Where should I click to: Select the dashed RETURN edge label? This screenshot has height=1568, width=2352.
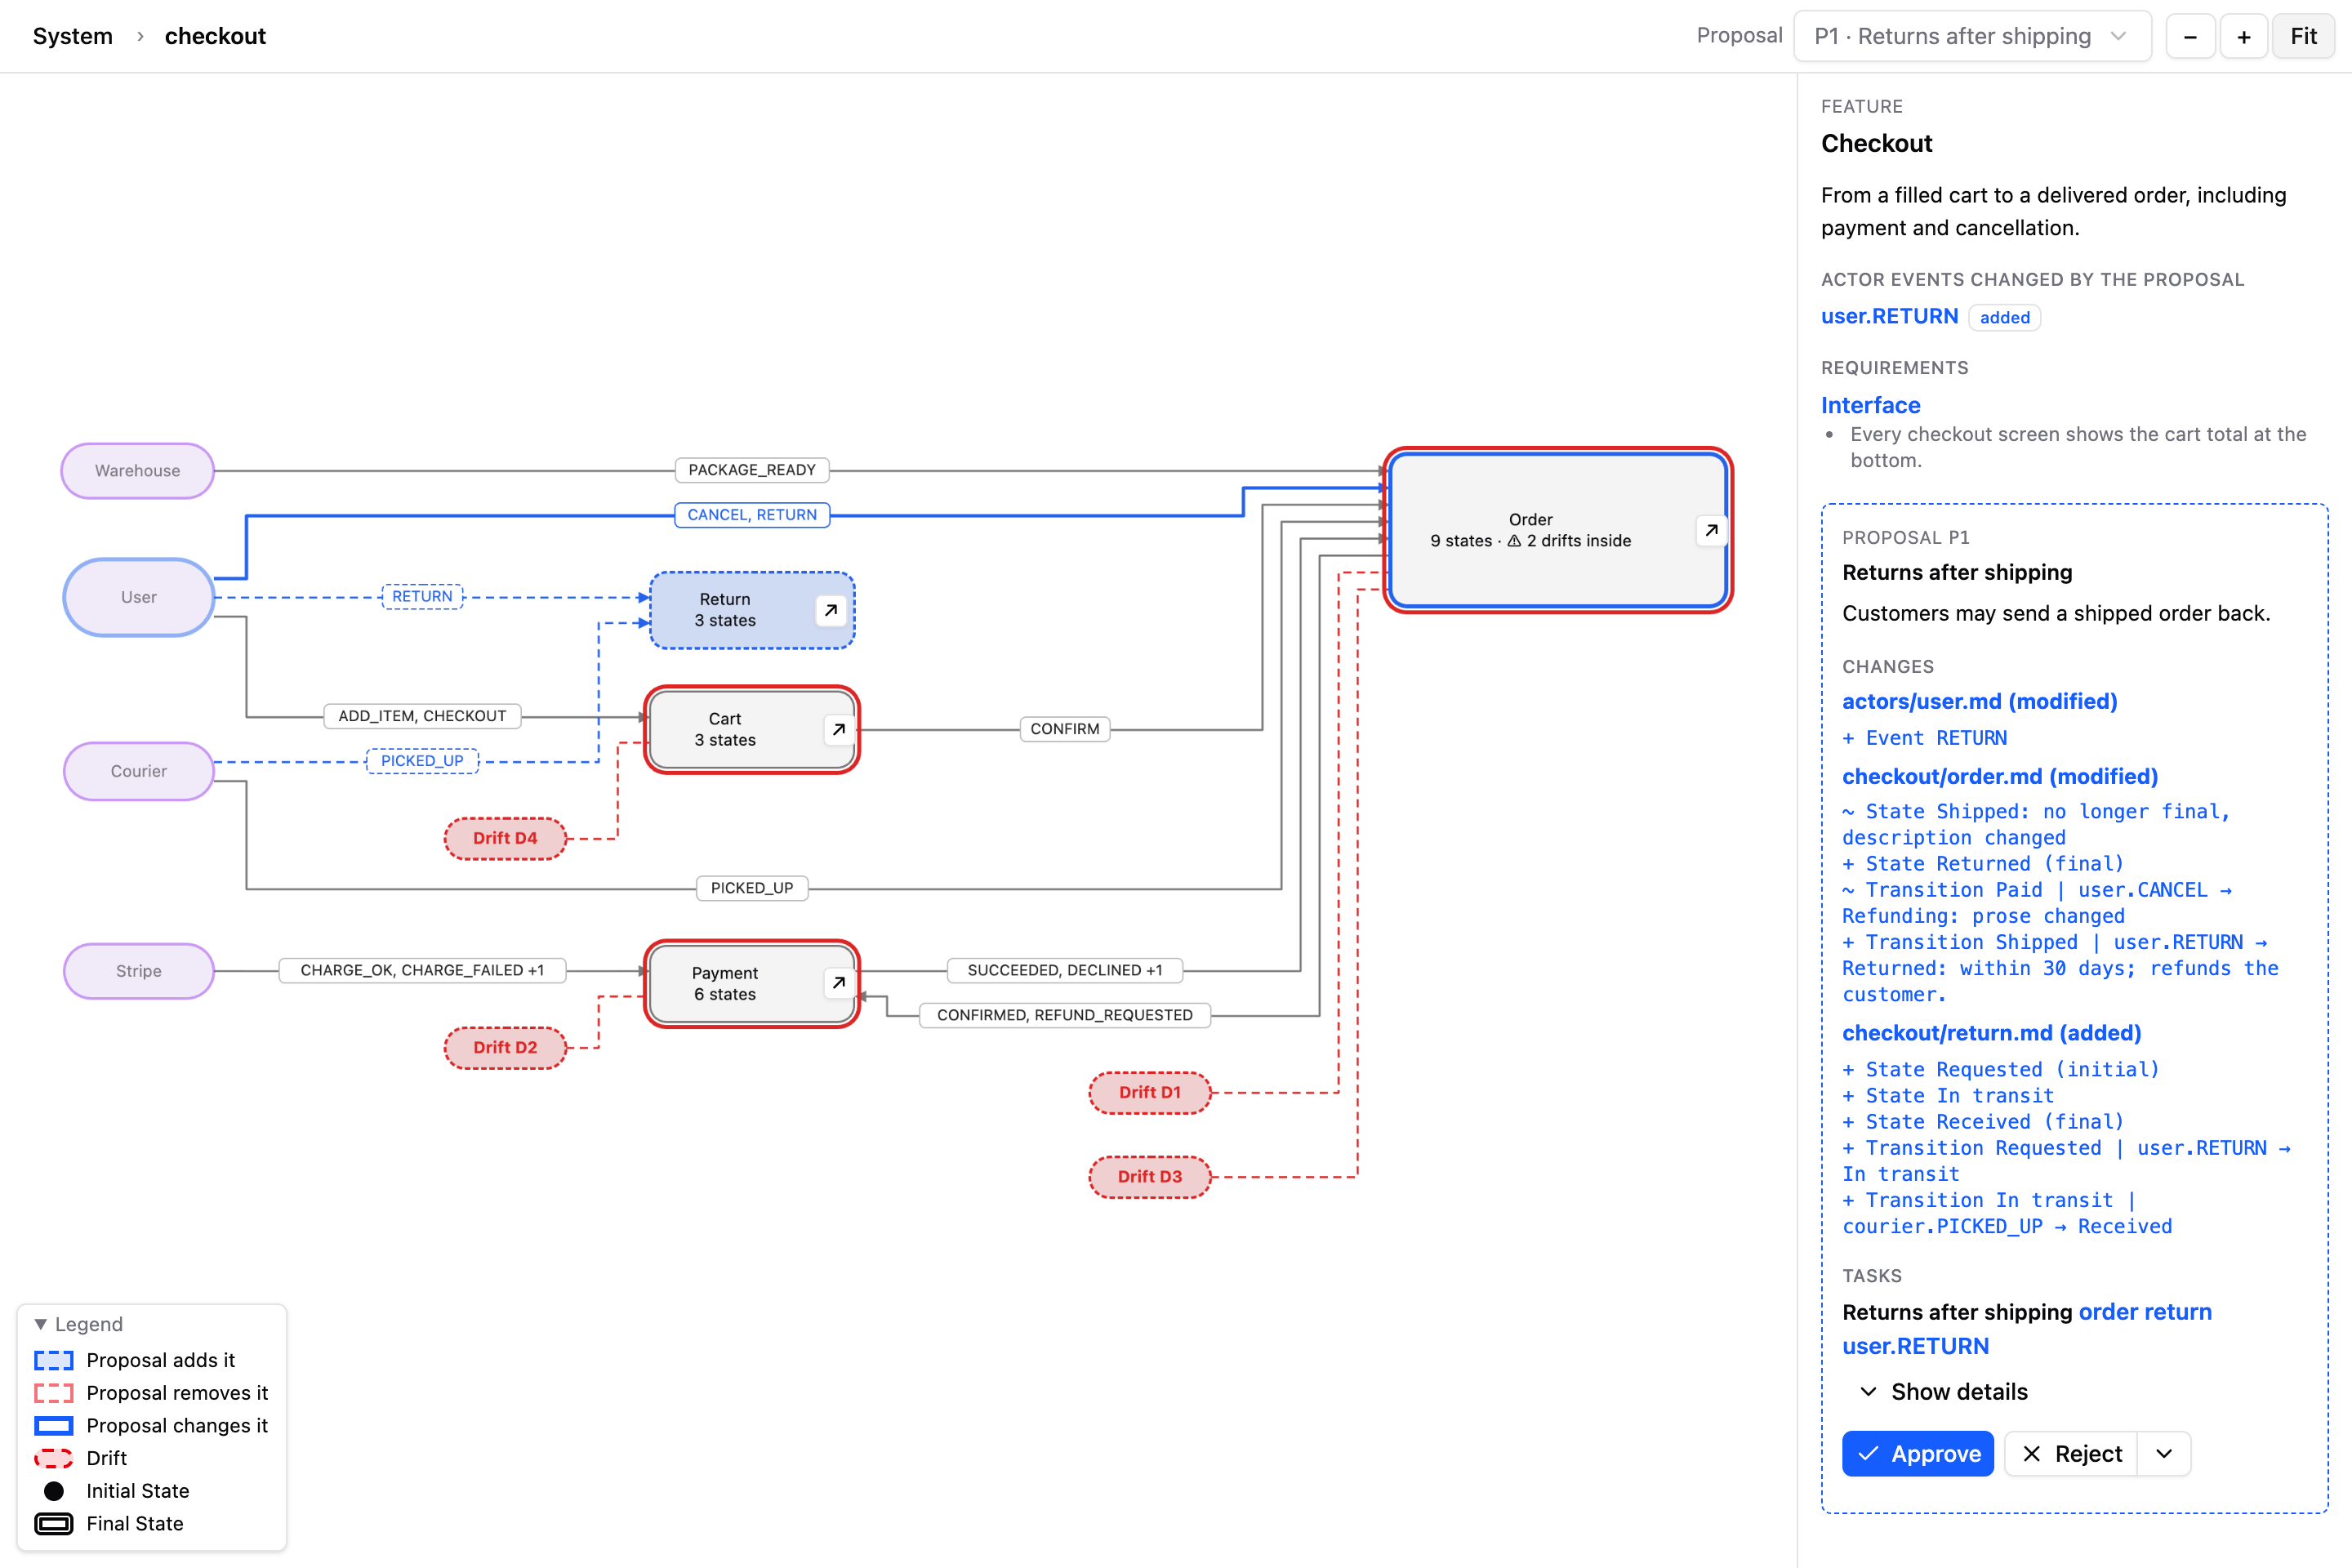(x=422, y=597)
